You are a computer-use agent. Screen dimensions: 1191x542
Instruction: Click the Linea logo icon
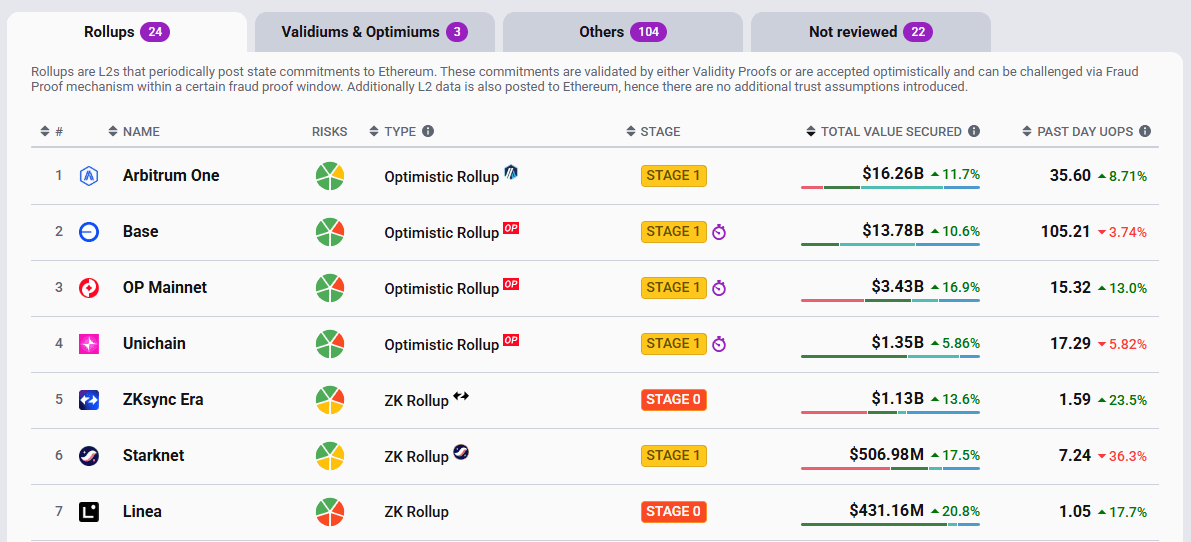[x=89, y=512]
